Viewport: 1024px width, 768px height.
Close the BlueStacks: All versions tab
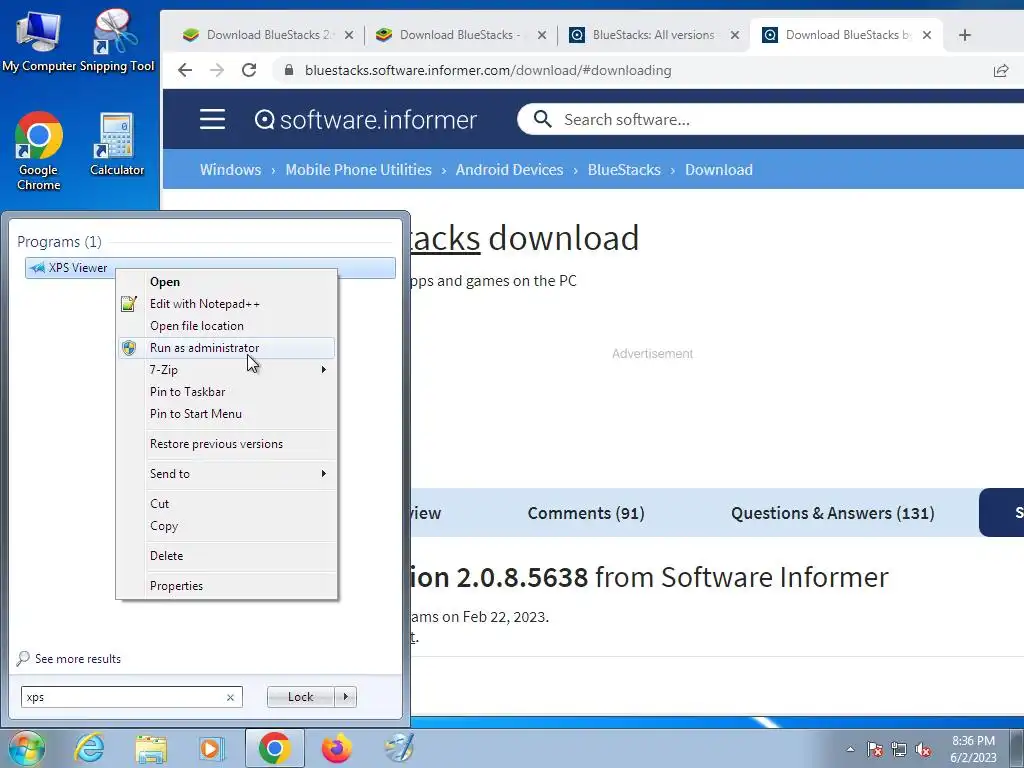coord(735,35)
